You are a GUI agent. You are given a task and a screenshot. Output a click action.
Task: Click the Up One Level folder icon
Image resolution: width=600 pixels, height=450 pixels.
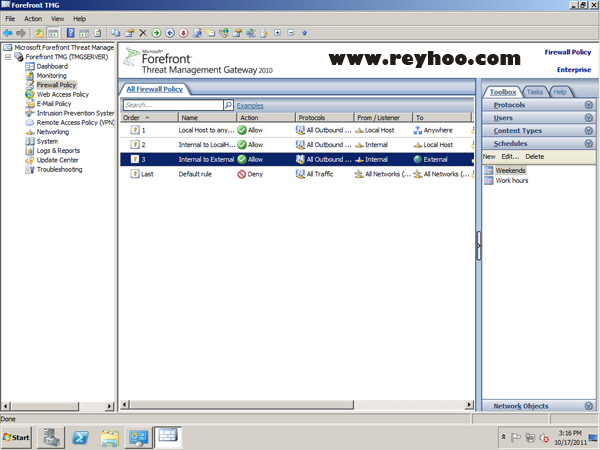tap(39, 33)
